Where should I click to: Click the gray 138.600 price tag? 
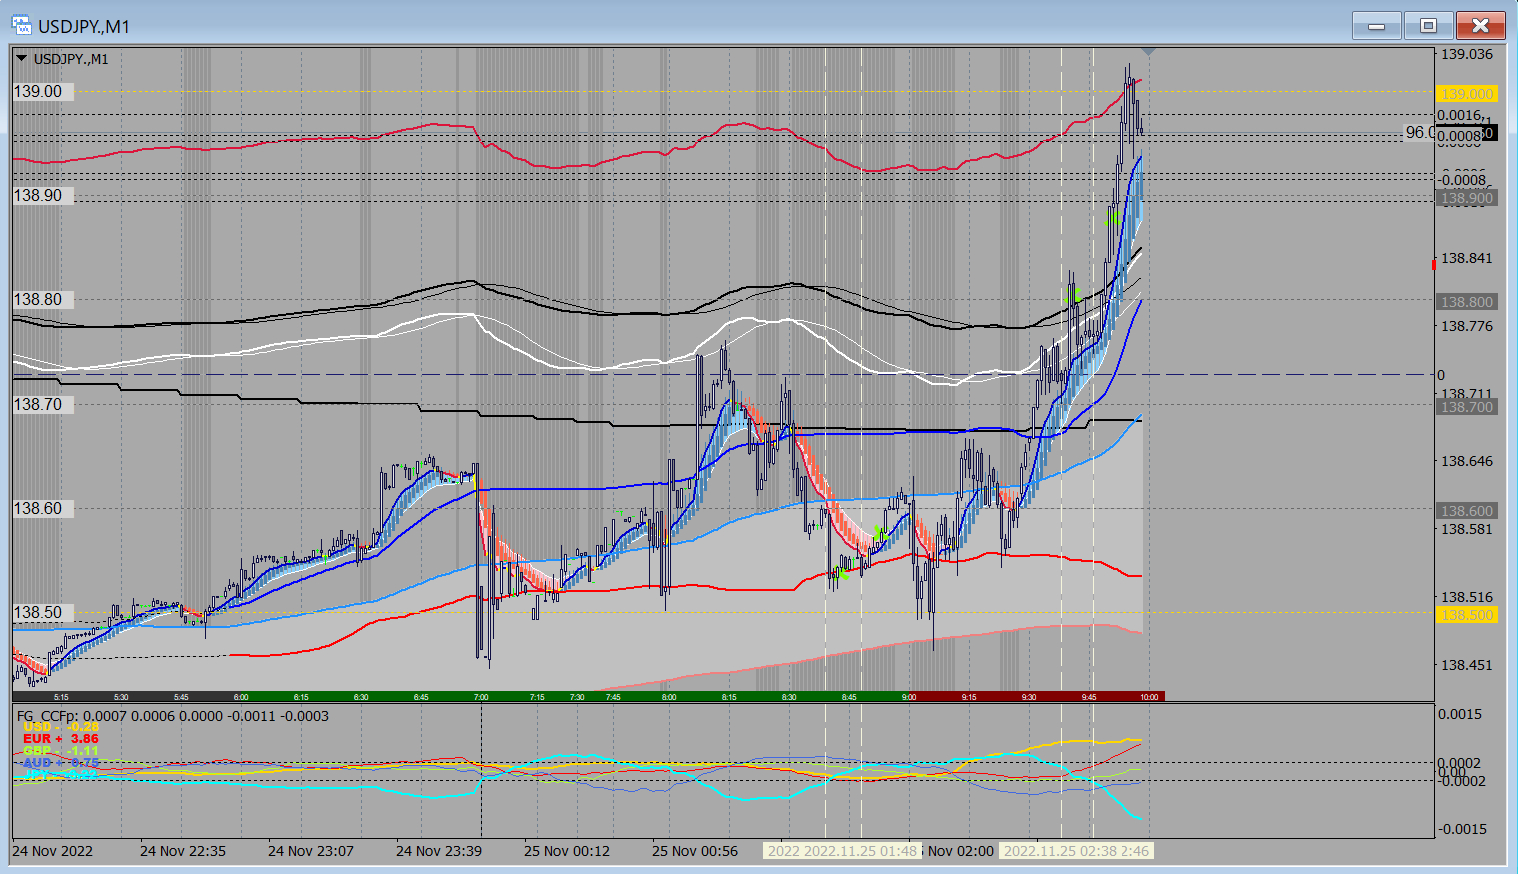[x=1466, y=511]
